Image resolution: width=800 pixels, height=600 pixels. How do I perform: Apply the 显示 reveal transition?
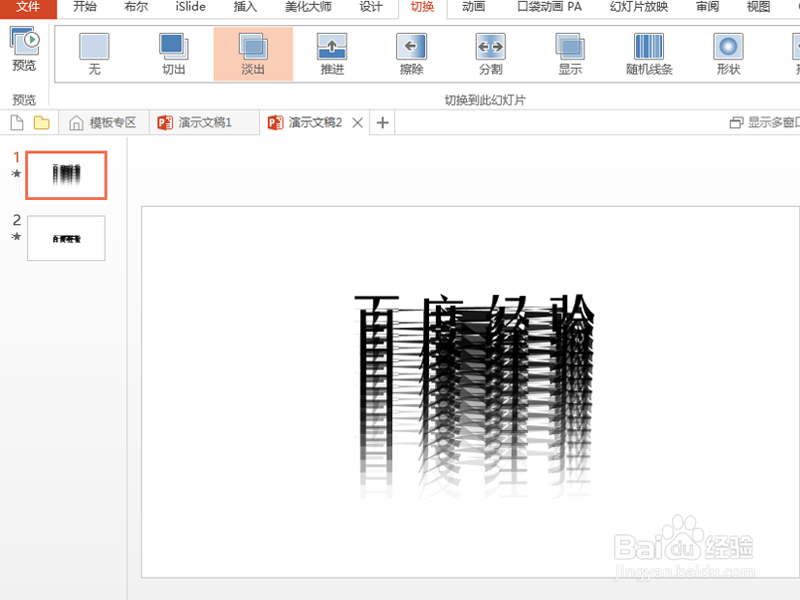[570, 54]
